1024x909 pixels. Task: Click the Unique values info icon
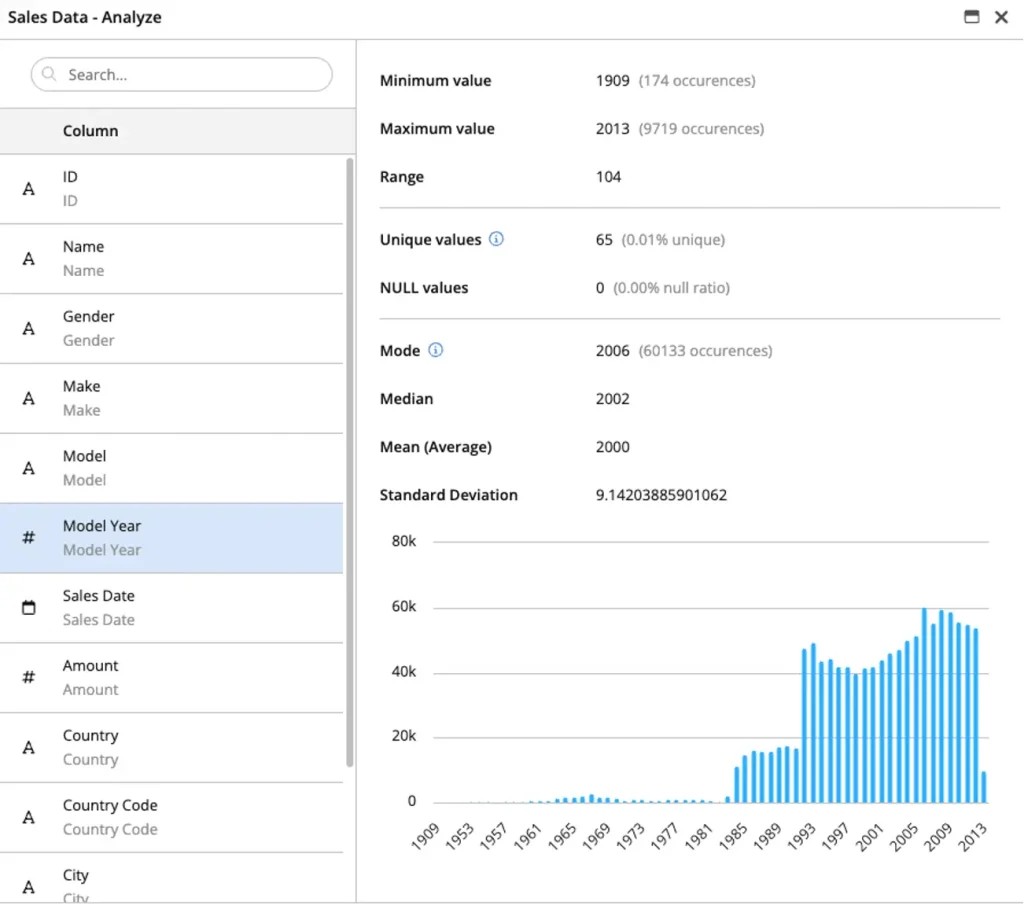tap(496, 239)
